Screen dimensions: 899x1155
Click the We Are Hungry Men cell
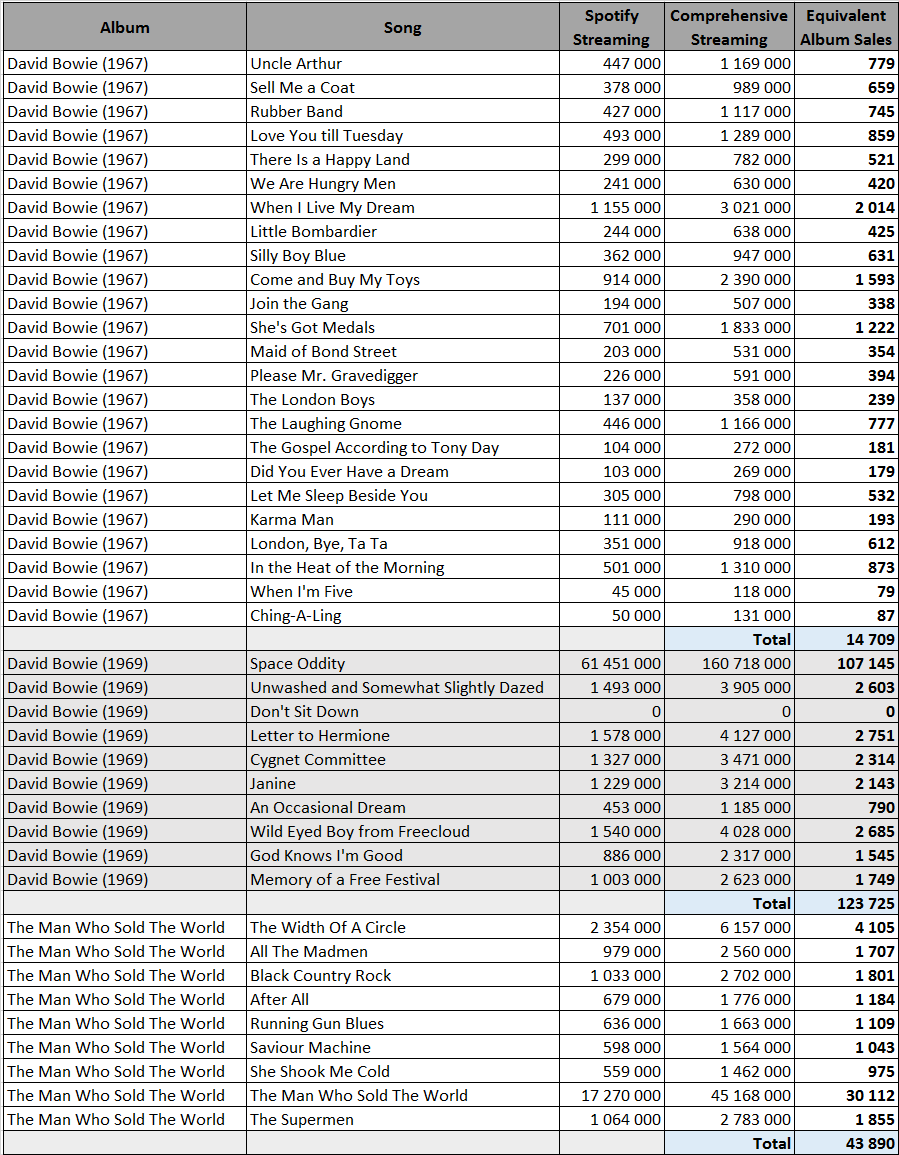[402, 183]
